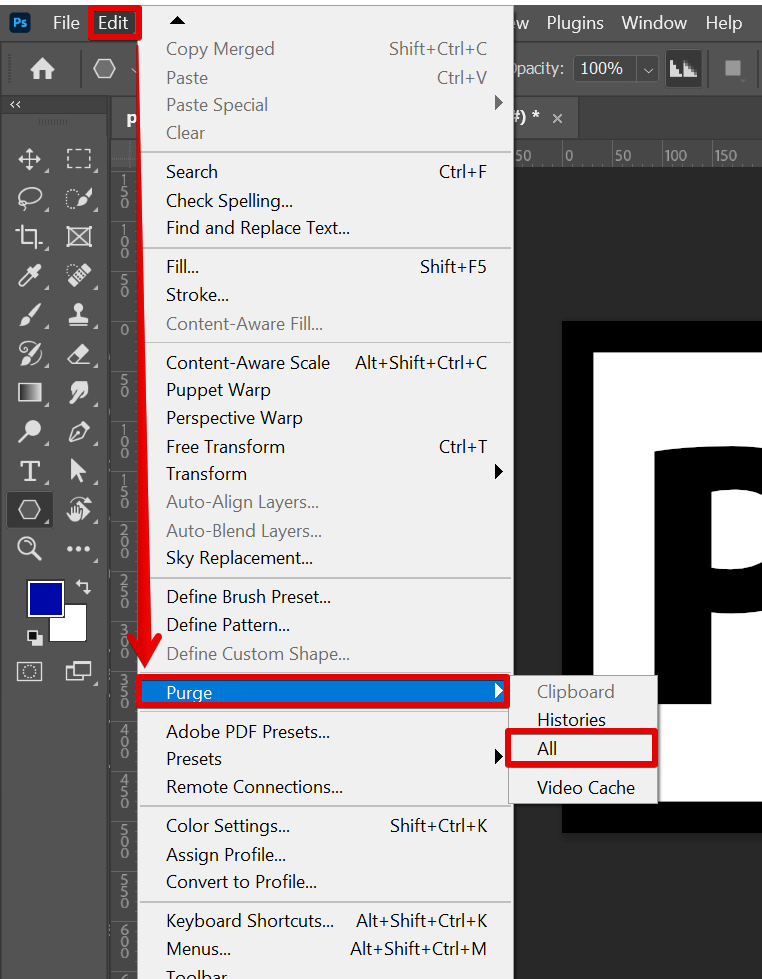Pick the Eyedropper tool
Screen dimensions: 762x979
(x=30, y=276)
